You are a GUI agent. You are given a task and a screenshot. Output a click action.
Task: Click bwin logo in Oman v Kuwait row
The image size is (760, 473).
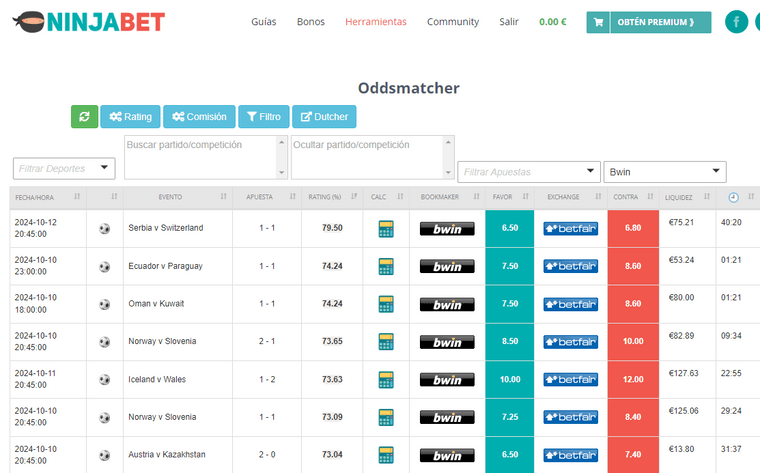point(447,304)
